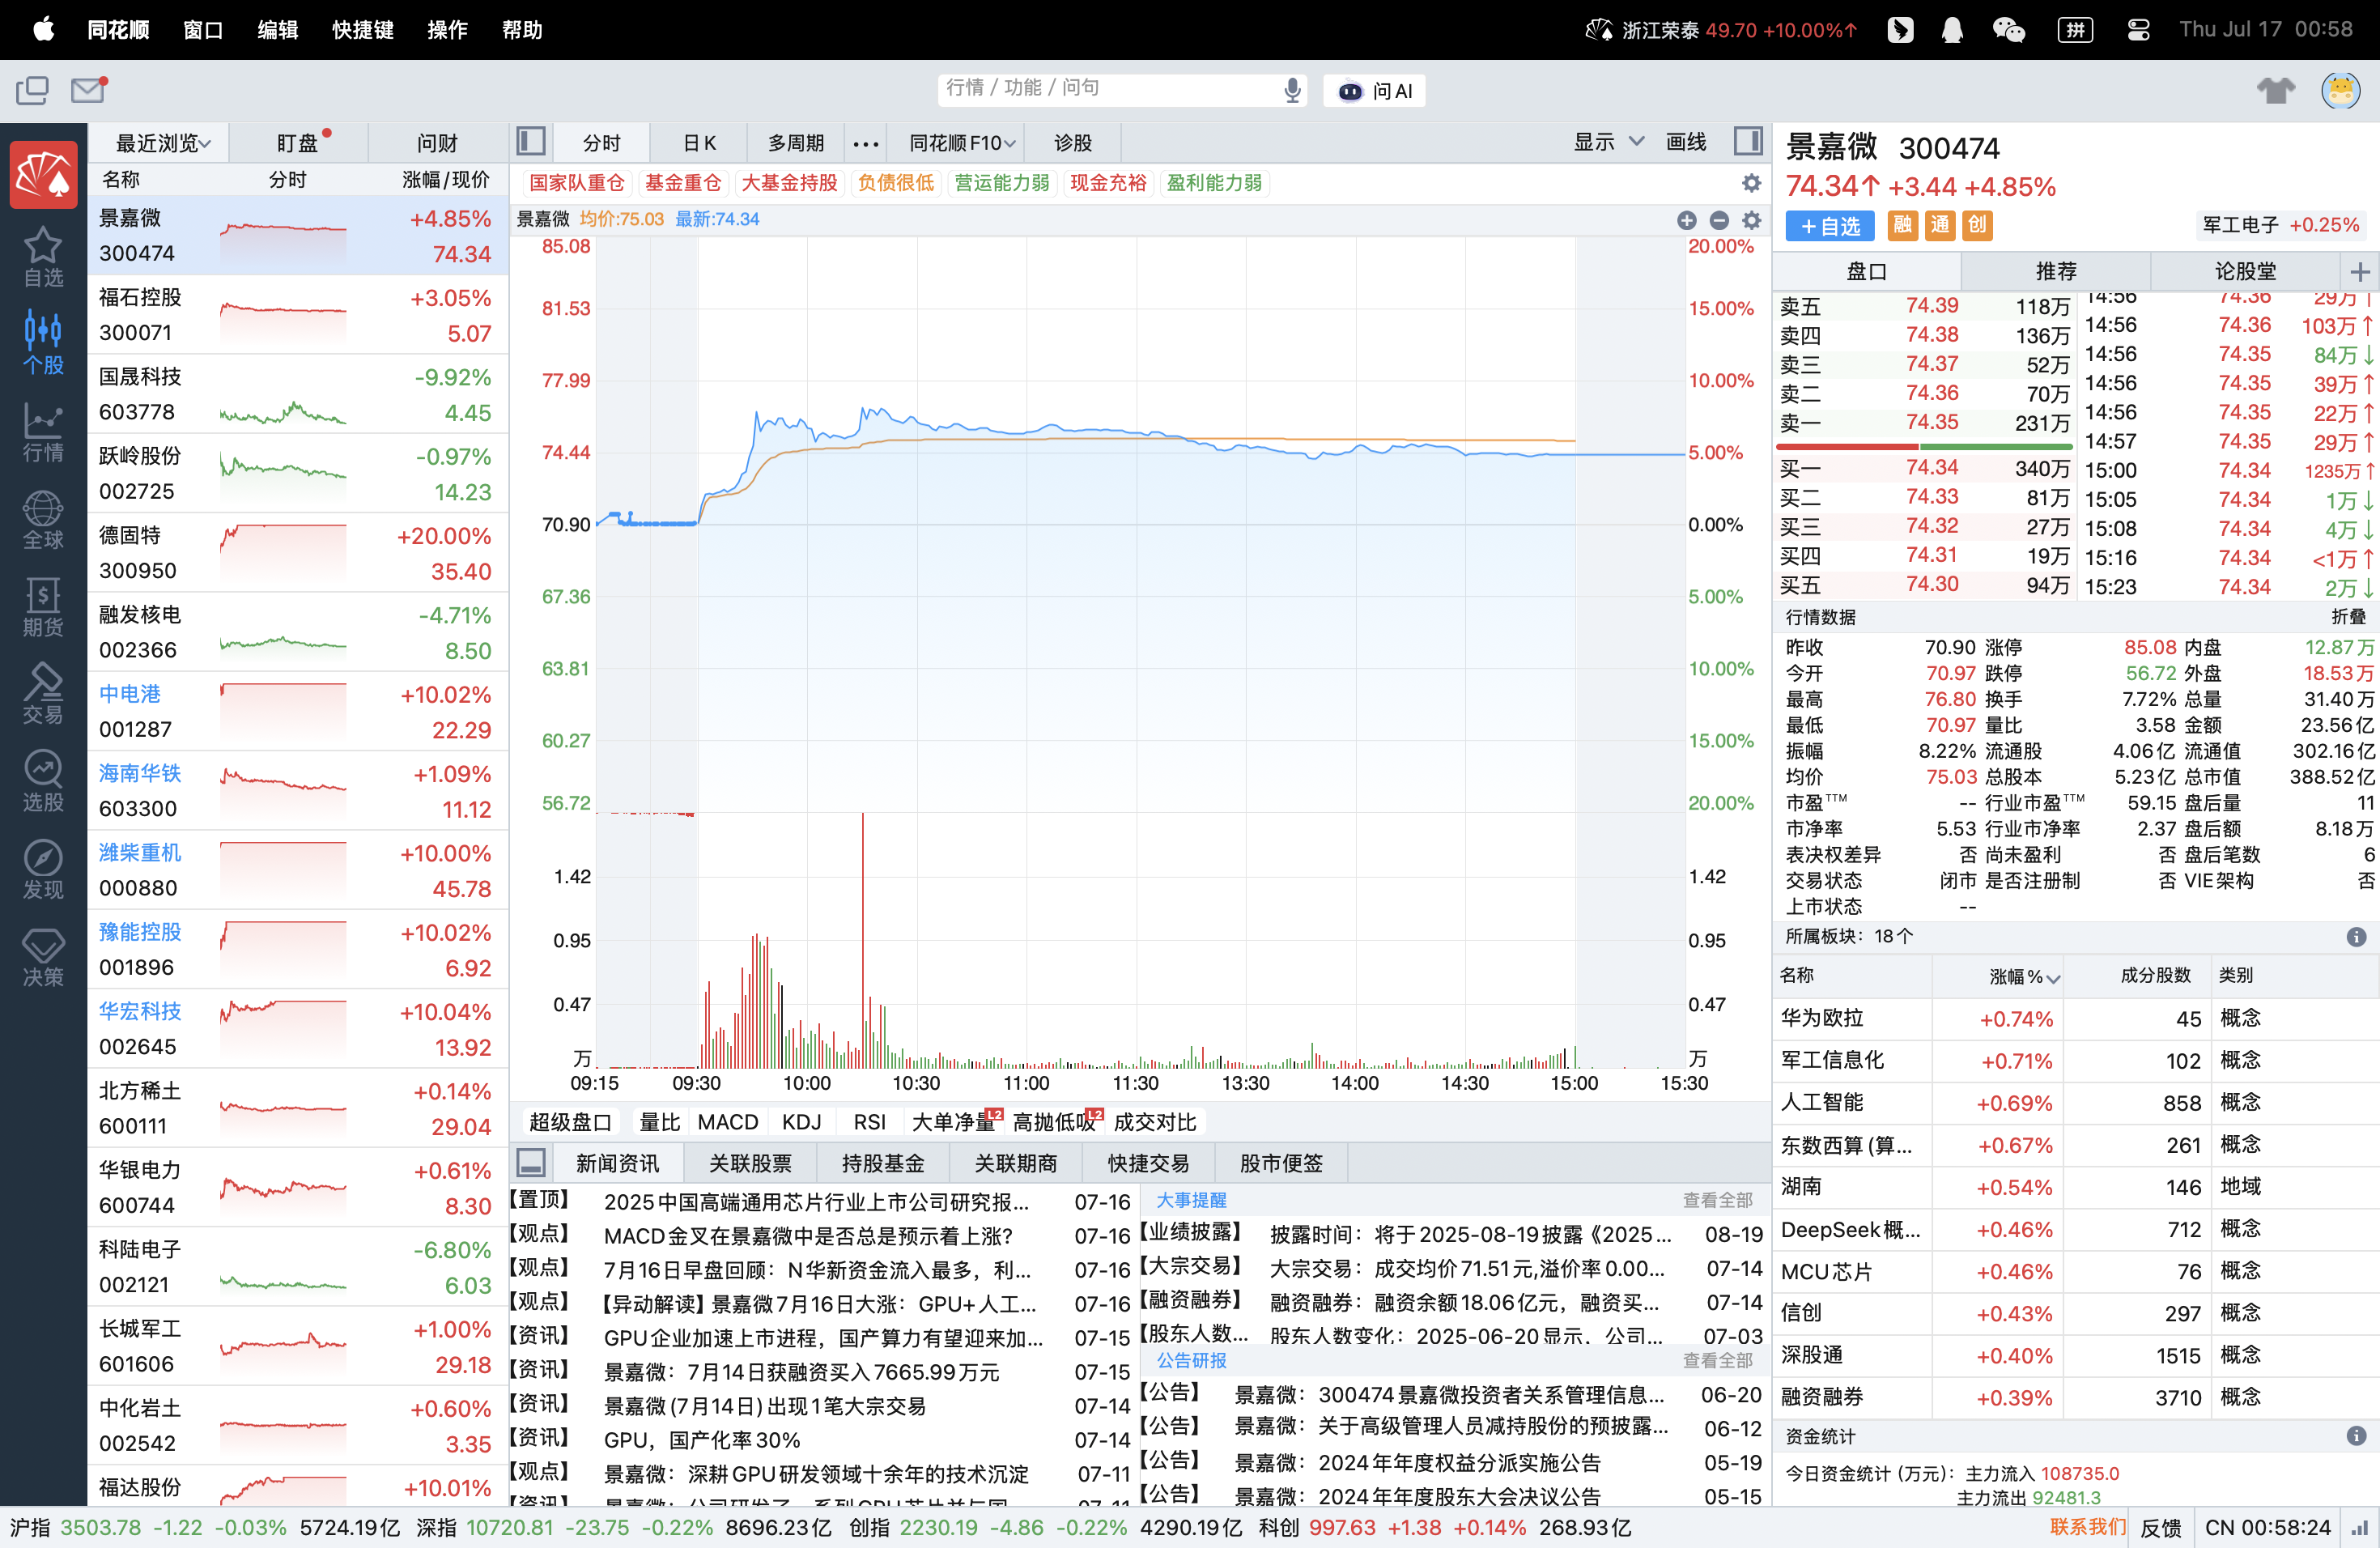This screenshot has height=1548, width=2380.
Task: Open the mail inbox icon
Action: [88, 90]
